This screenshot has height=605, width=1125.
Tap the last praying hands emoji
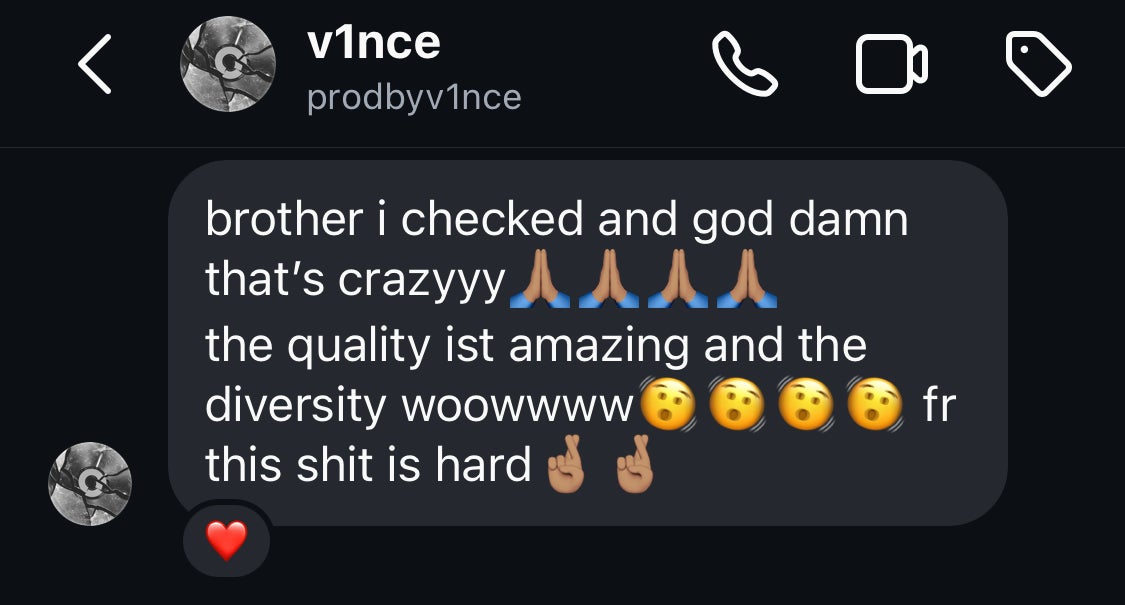pos(747,278)
